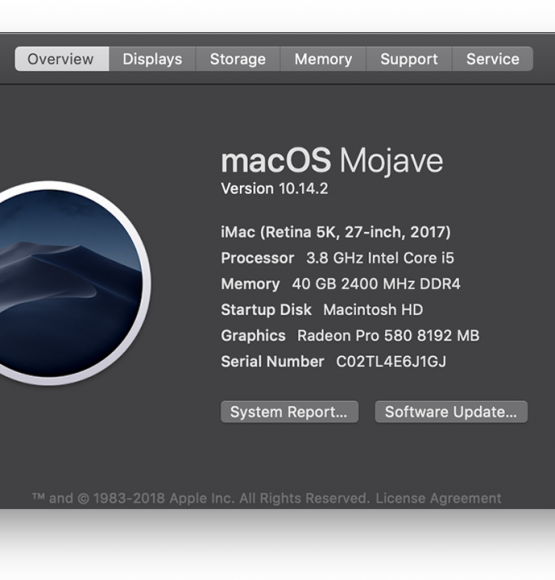Click the Radeon Pro 580 graphics text
This screenshot has height=580, width=555.
coord(388,336)
